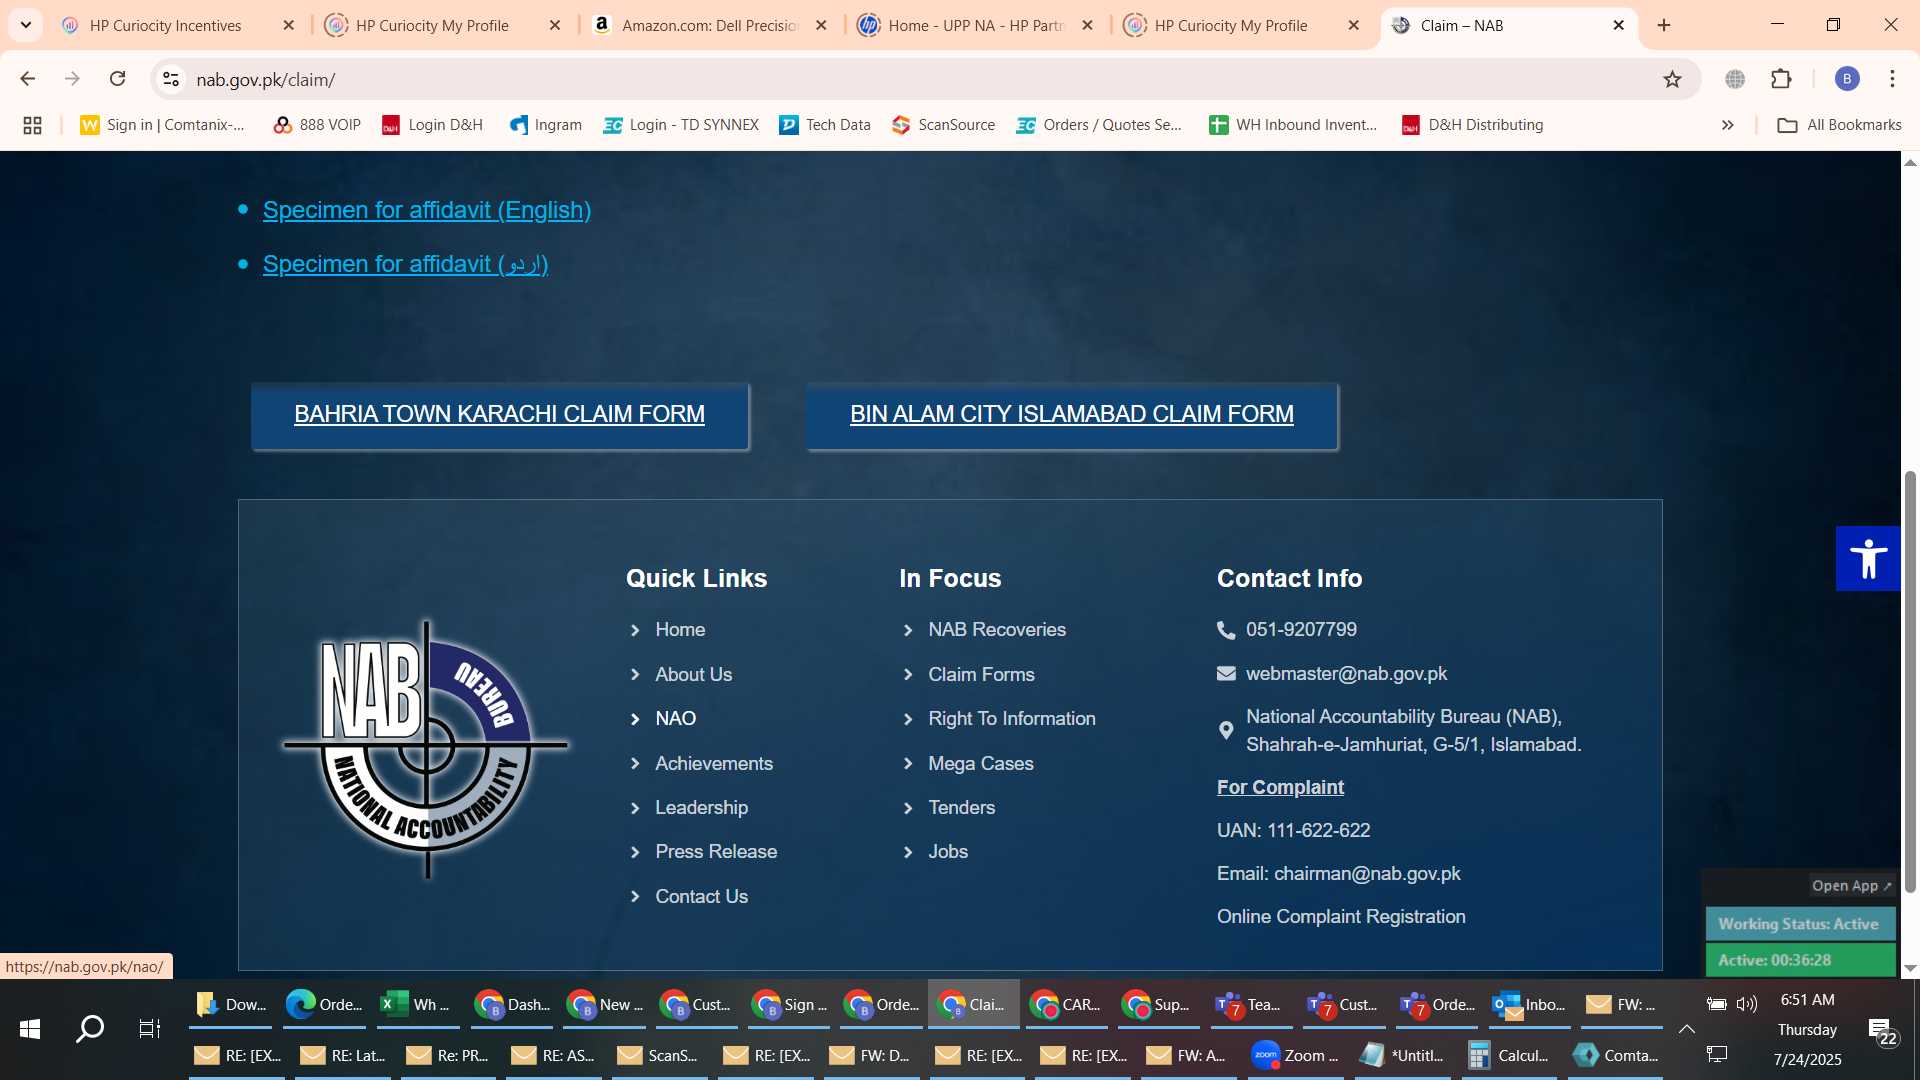The width and height of the screenshot is (1920, 1080).
Task: Switch to the Home - UPP NA HP Partner tab
Action: pyautogui.click(x=975, y=25)
